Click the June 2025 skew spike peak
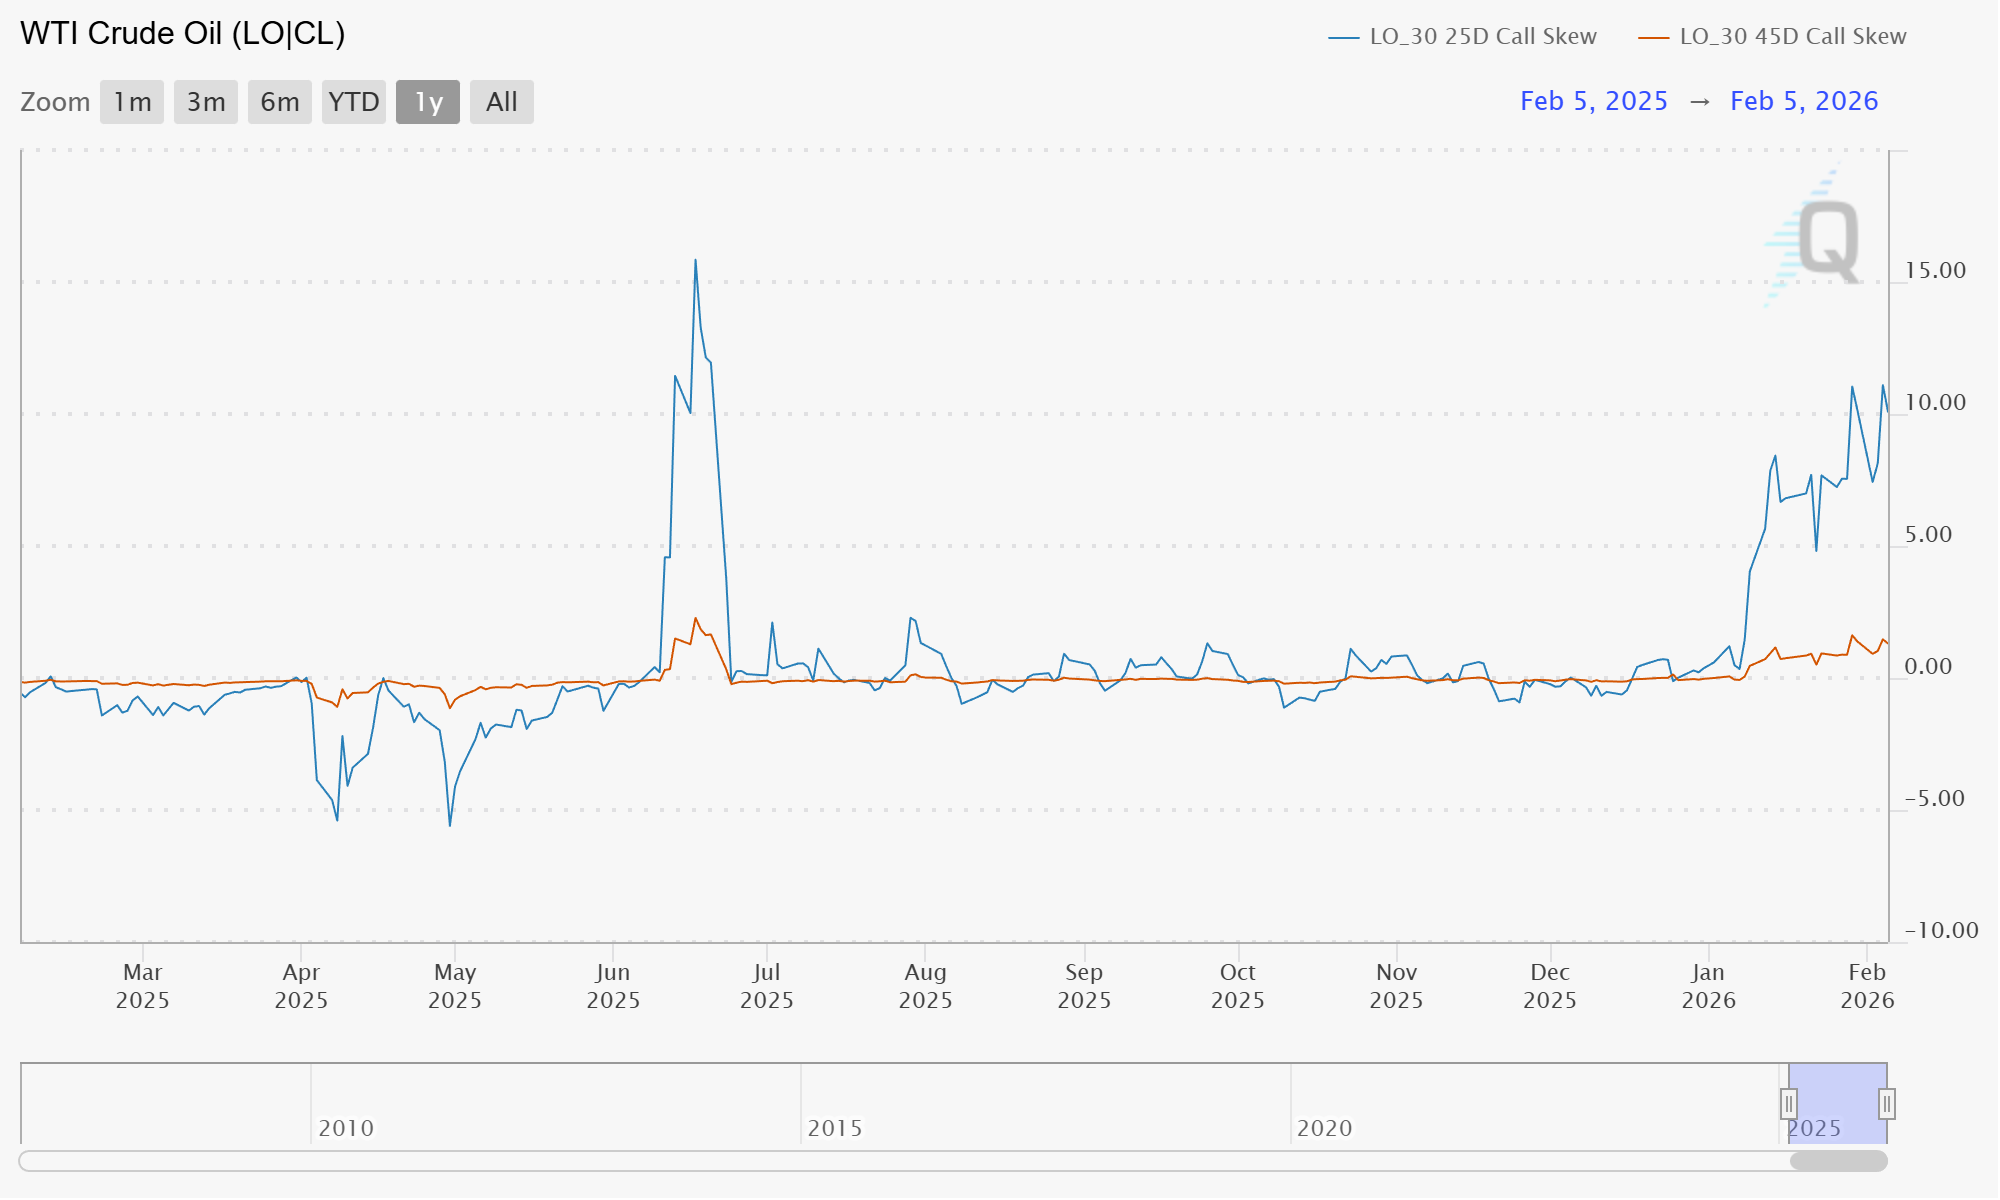 [695, 261]
